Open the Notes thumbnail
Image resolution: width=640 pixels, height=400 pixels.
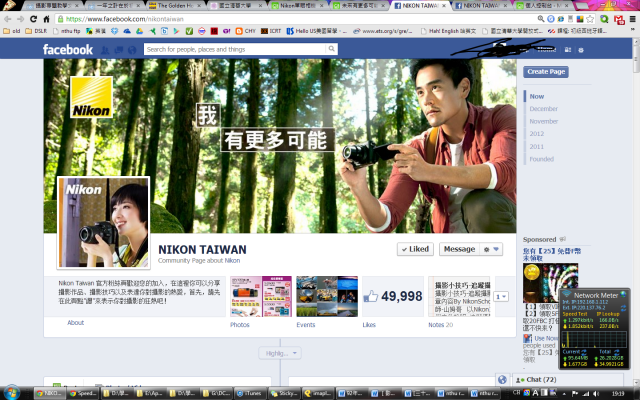click(459, 296)
